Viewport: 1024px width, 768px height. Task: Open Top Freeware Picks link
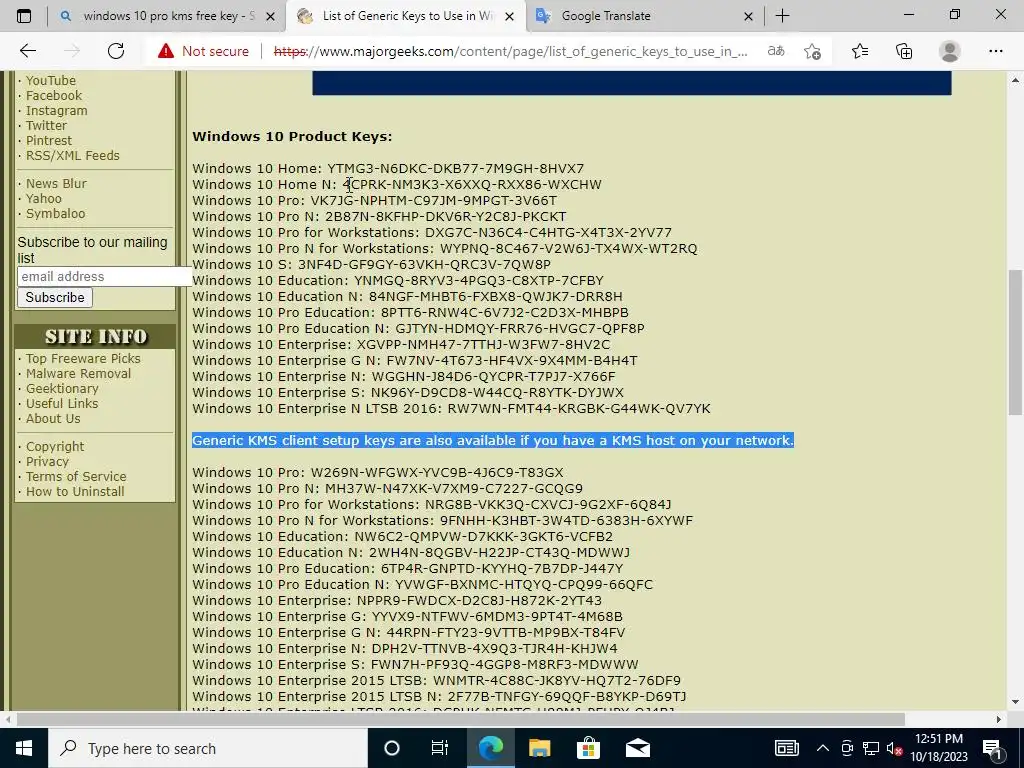click(83, 359)
